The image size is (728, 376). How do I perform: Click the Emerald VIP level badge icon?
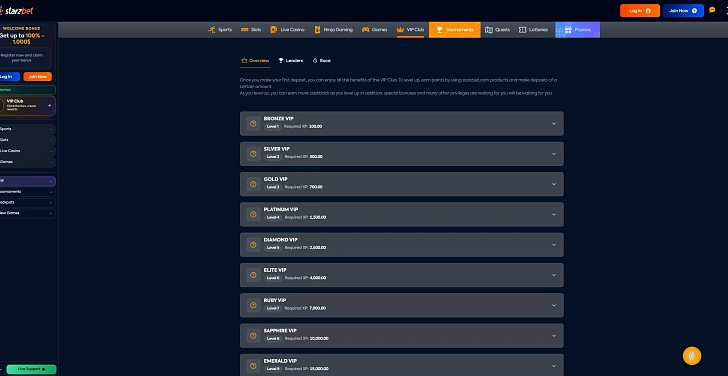point(253,366)
